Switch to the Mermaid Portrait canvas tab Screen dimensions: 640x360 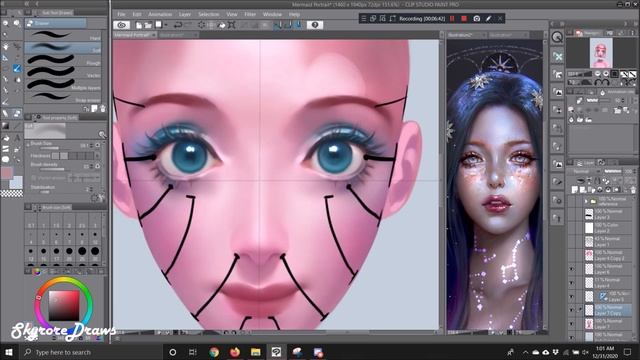point(132,35)
